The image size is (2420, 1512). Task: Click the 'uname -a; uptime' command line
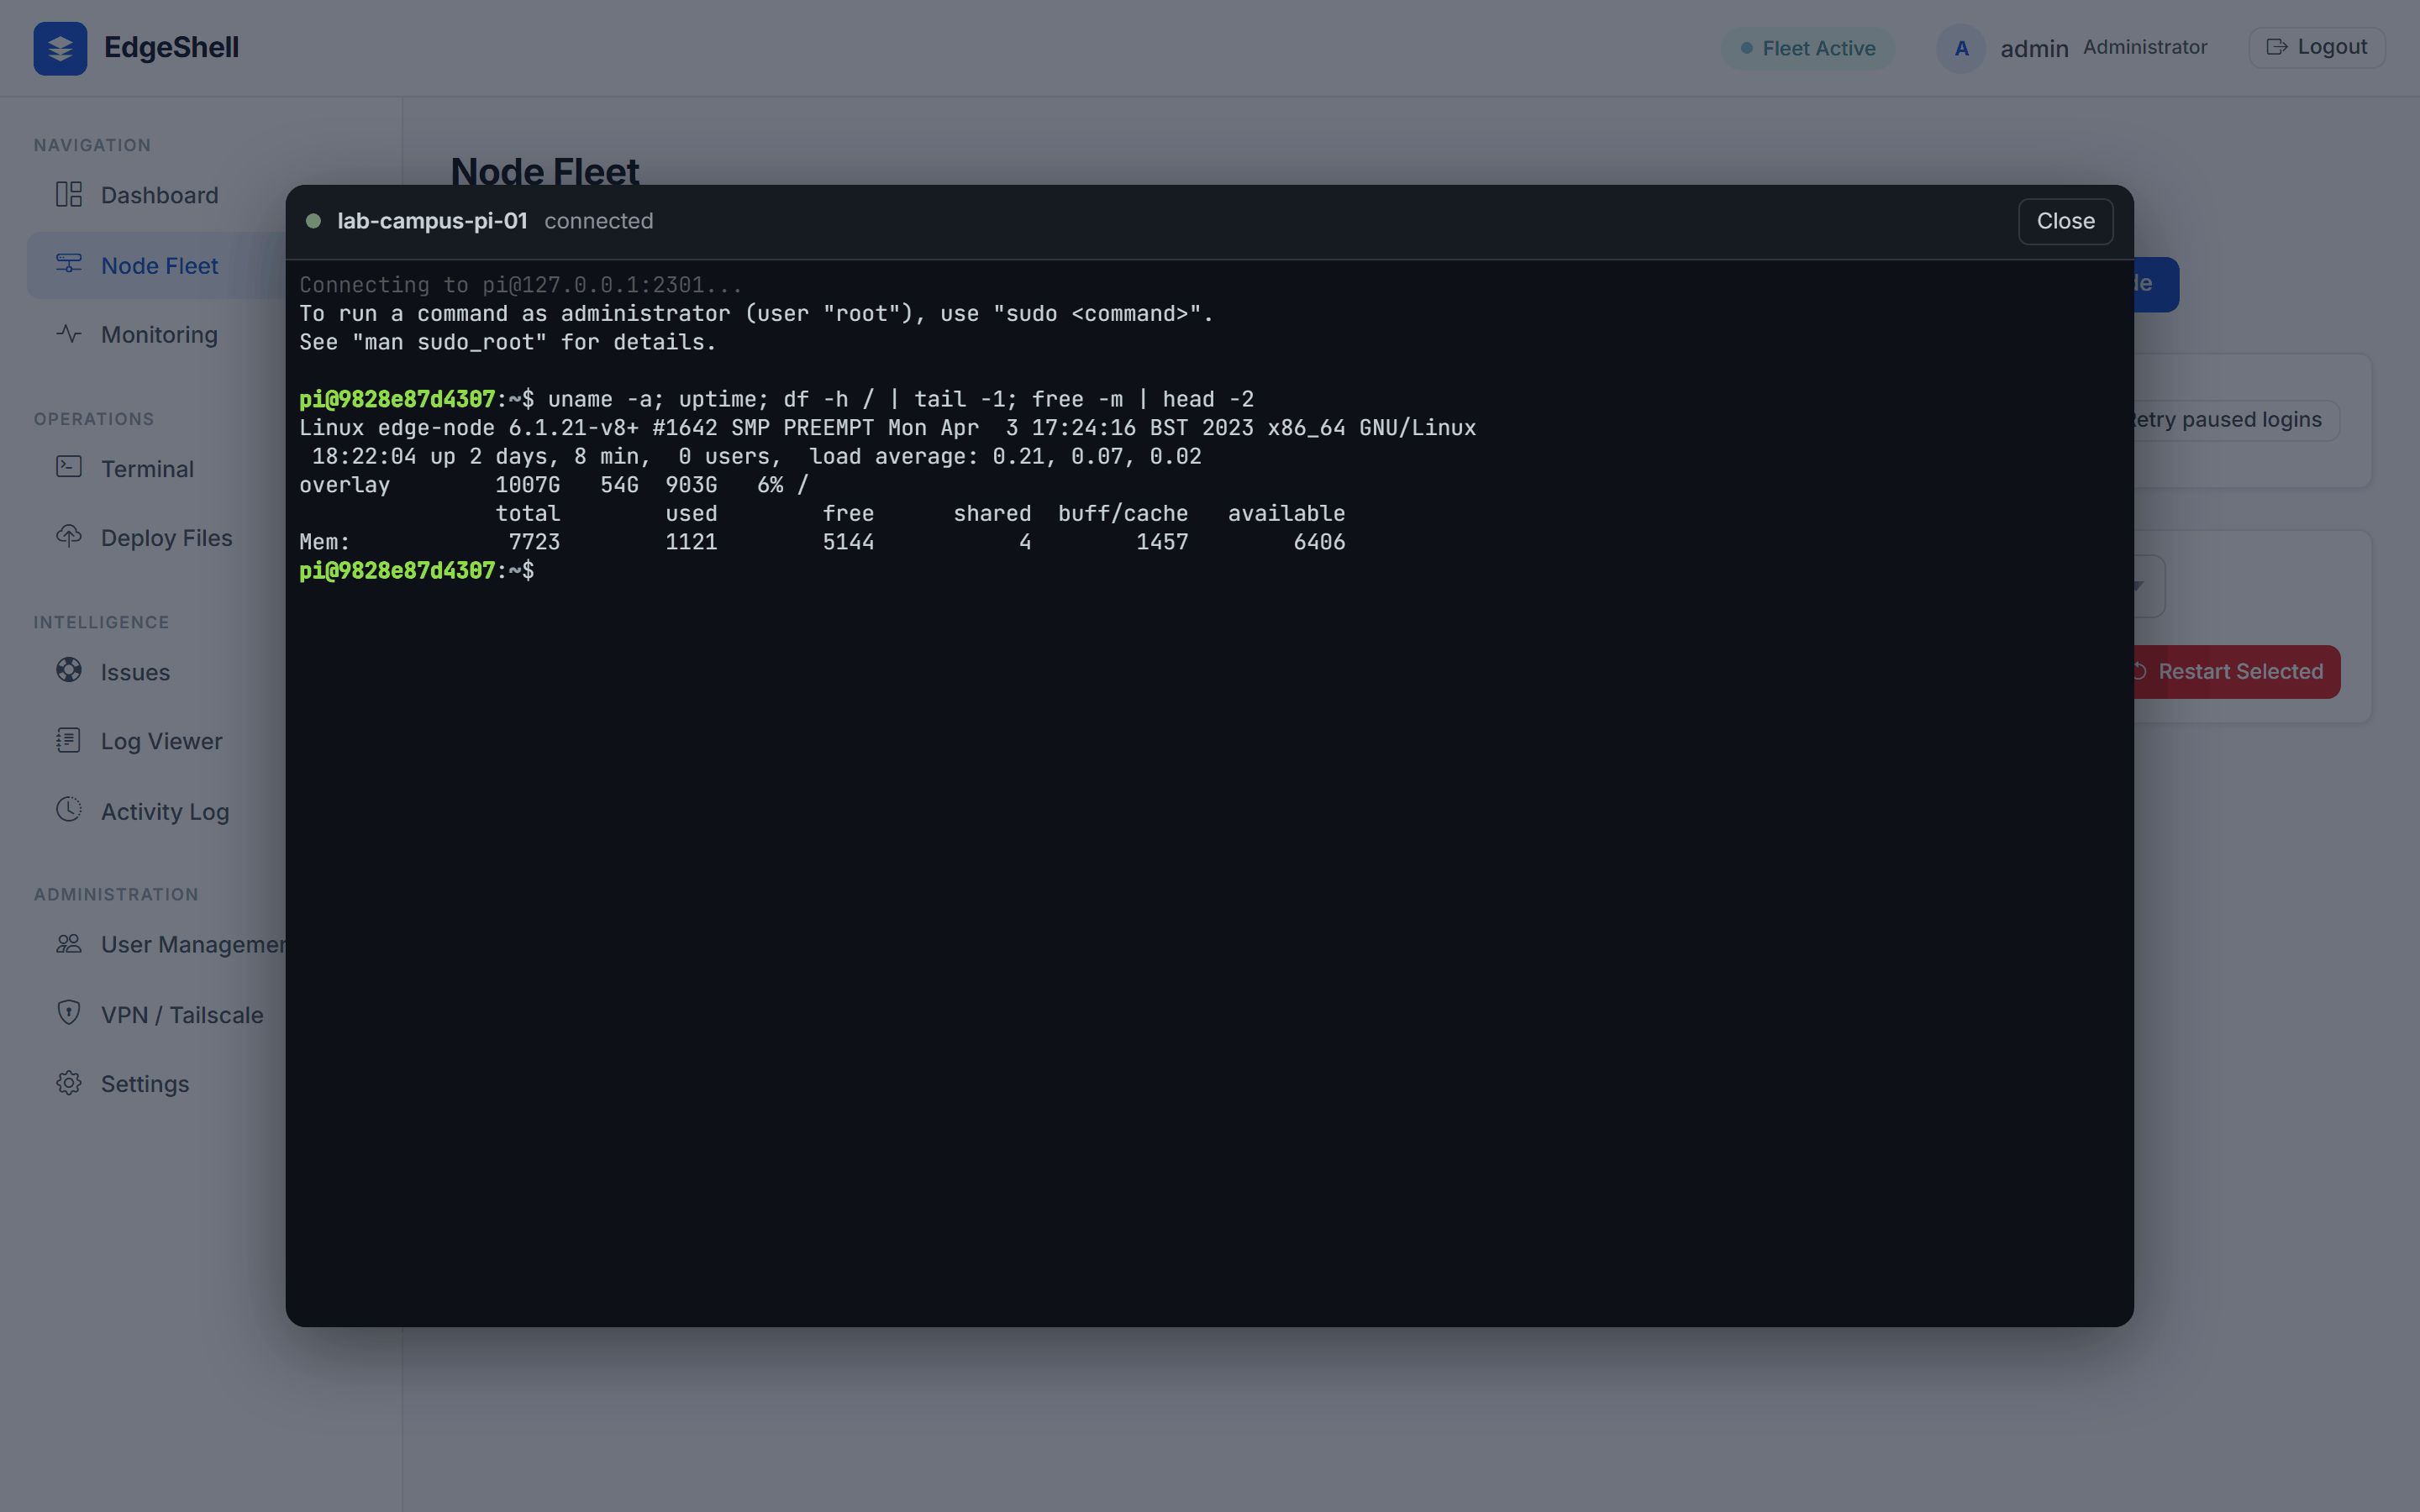pyautogui.click(x=776, y=399)
